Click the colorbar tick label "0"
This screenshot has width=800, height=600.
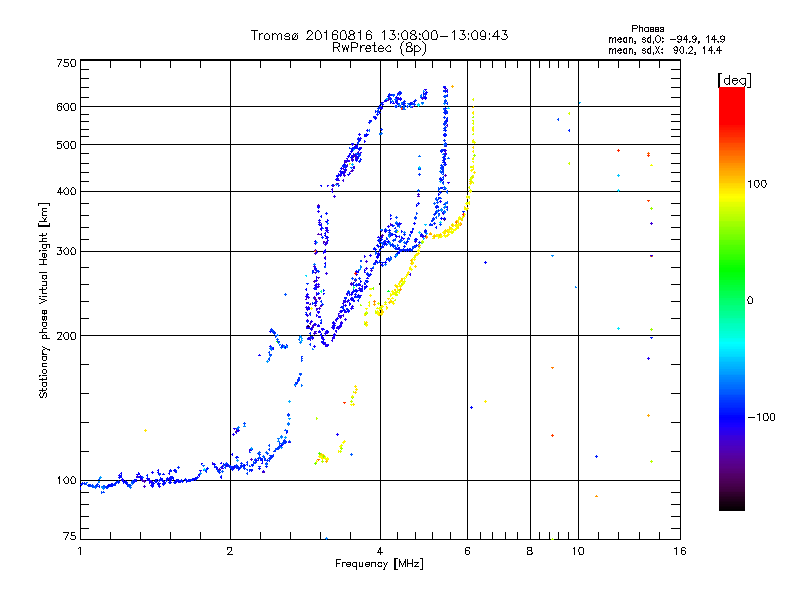click(x=749, y=301)
